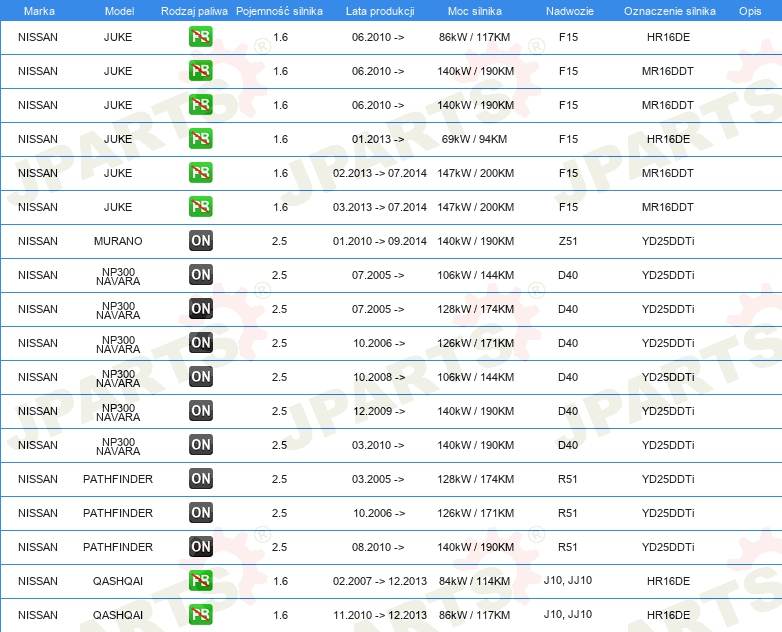Select the QASHQAI model in the 02.2007 row
The width and height of the screenshot is (782, 632).
coord(118,581)
